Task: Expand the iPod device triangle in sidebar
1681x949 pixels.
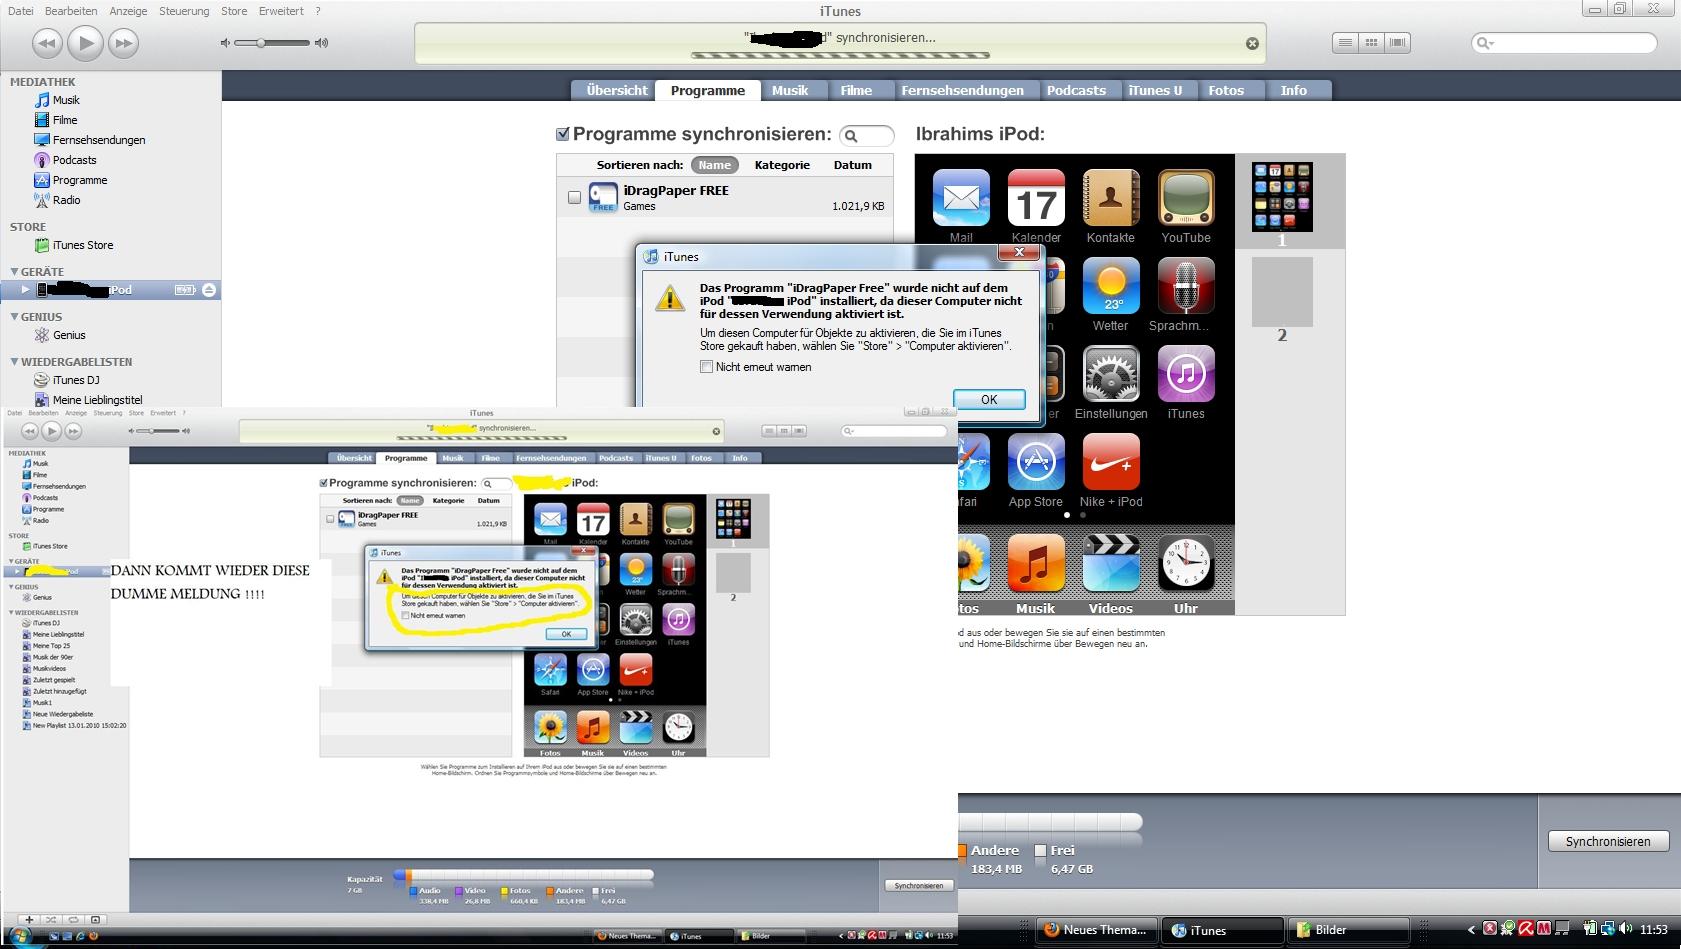Action: coord(25,290)
